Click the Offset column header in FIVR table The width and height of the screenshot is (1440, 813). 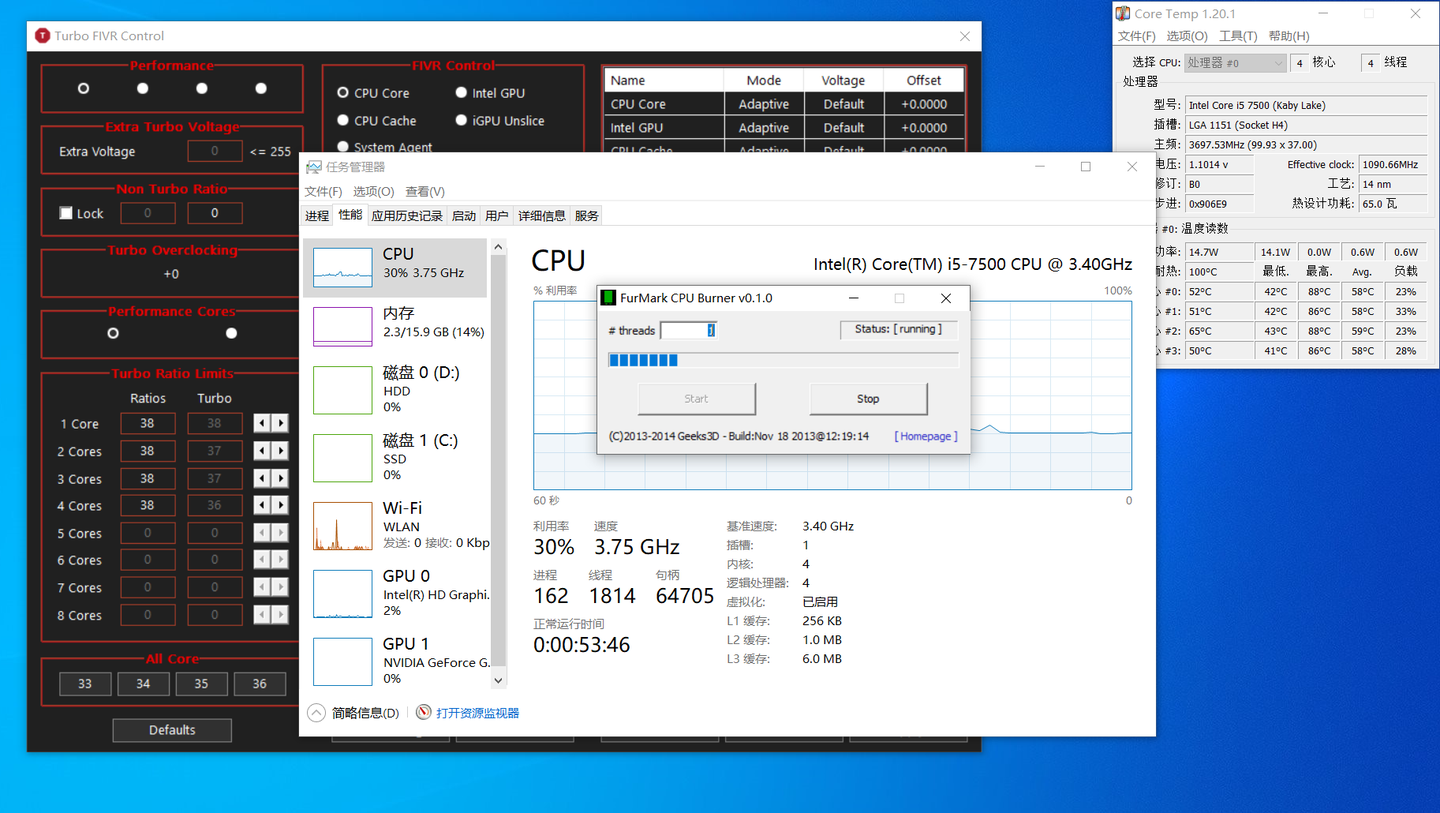pos(924,80)
